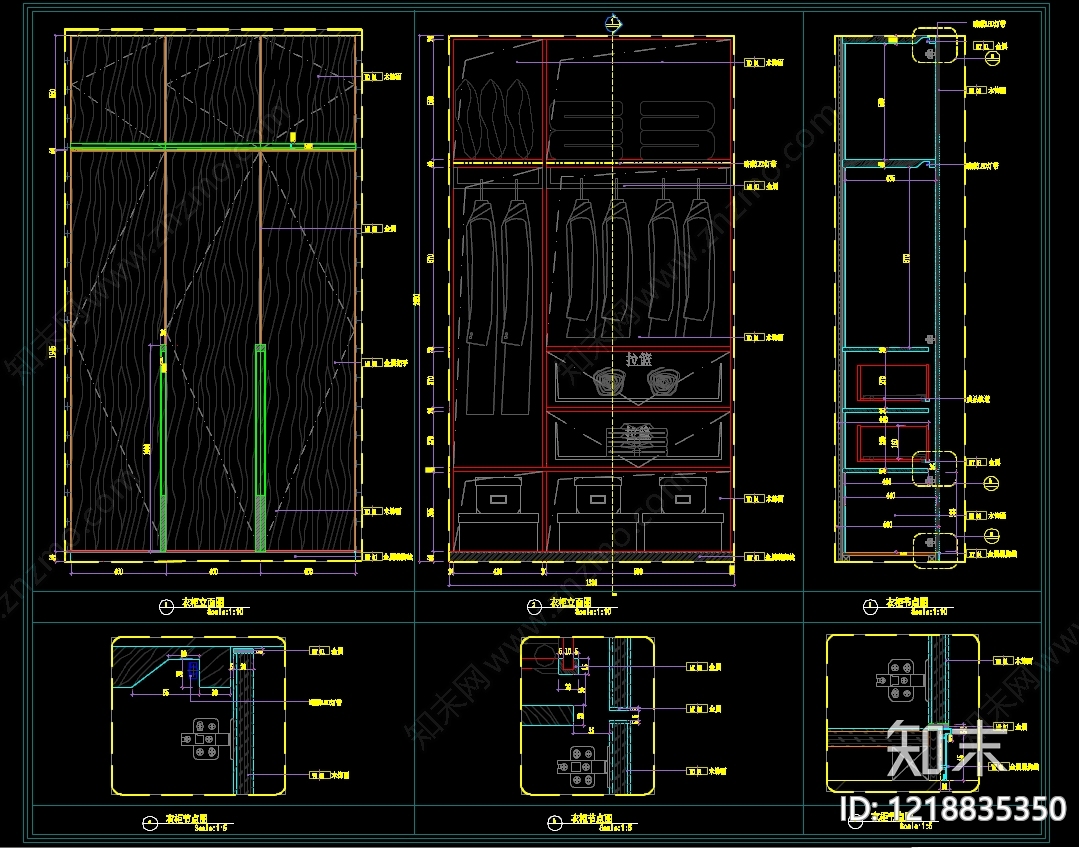Screen dimensions: 1079x848
Task: Click the "衣柜节点图" title with Scale 1:10
Action: 907,603
